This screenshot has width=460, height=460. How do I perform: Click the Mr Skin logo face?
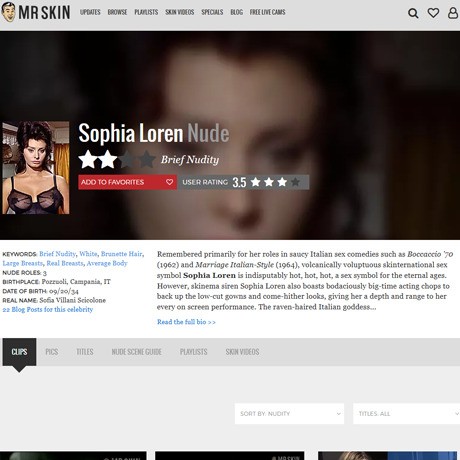tap(9, 12)
